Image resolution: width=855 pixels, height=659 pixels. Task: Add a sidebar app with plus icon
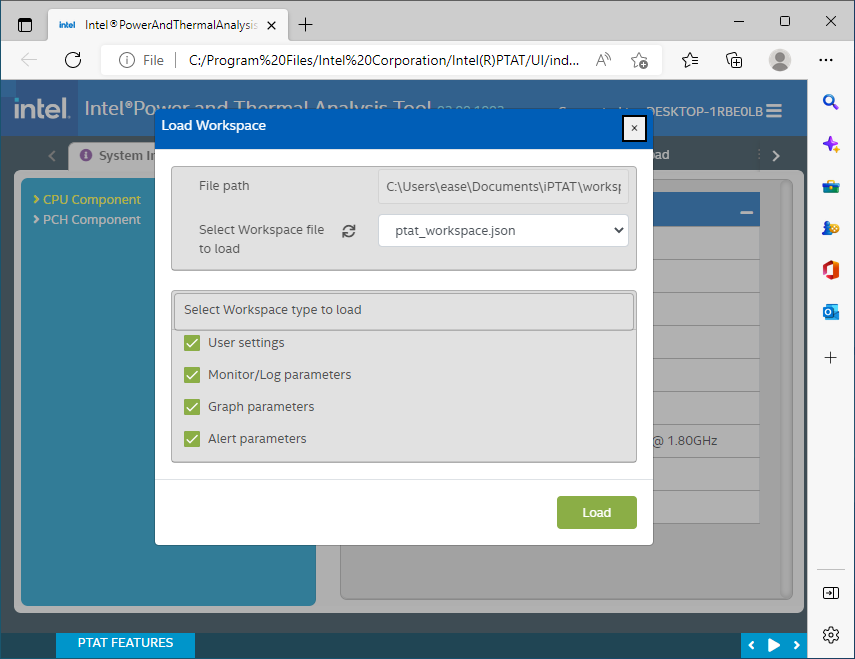(x=830, y=358)
